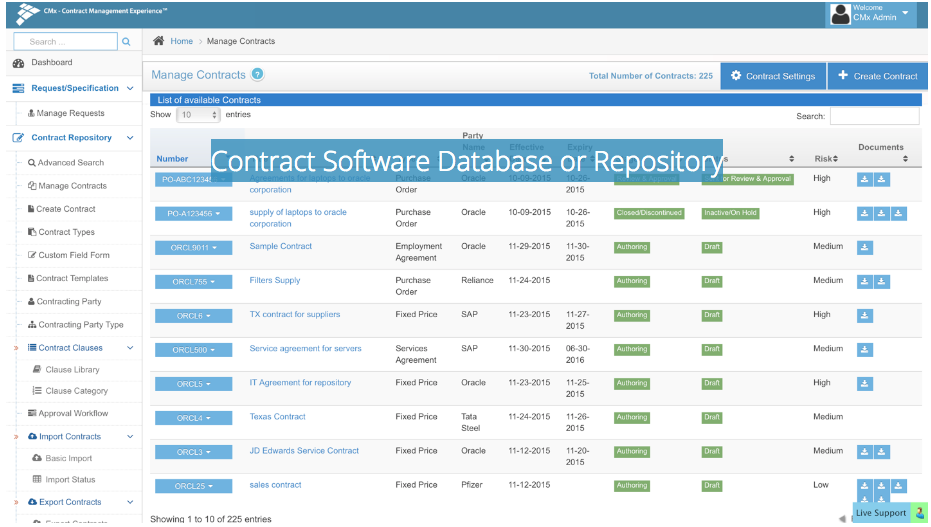Open ORCL25 contract number dropdown
This screenshot has width=931, height=527.
pyautogui.click(x=194, y=486)
